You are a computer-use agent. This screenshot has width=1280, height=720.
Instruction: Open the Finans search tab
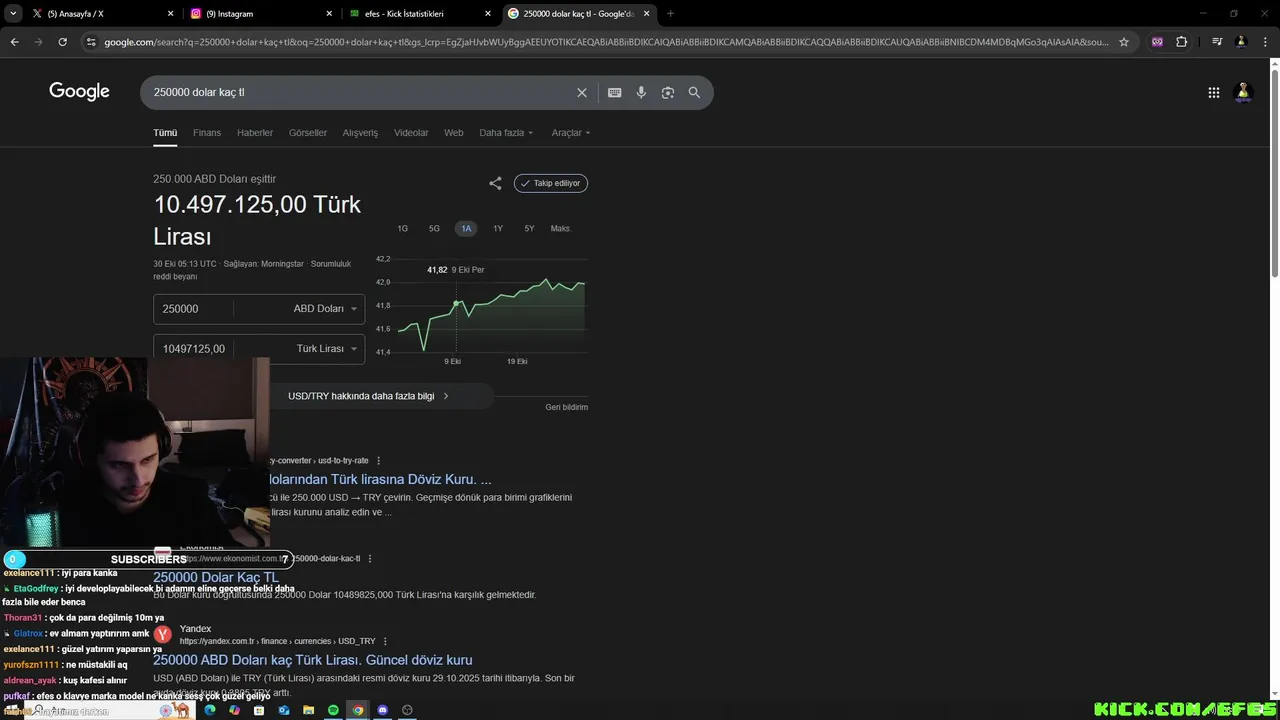click(207, 133)
